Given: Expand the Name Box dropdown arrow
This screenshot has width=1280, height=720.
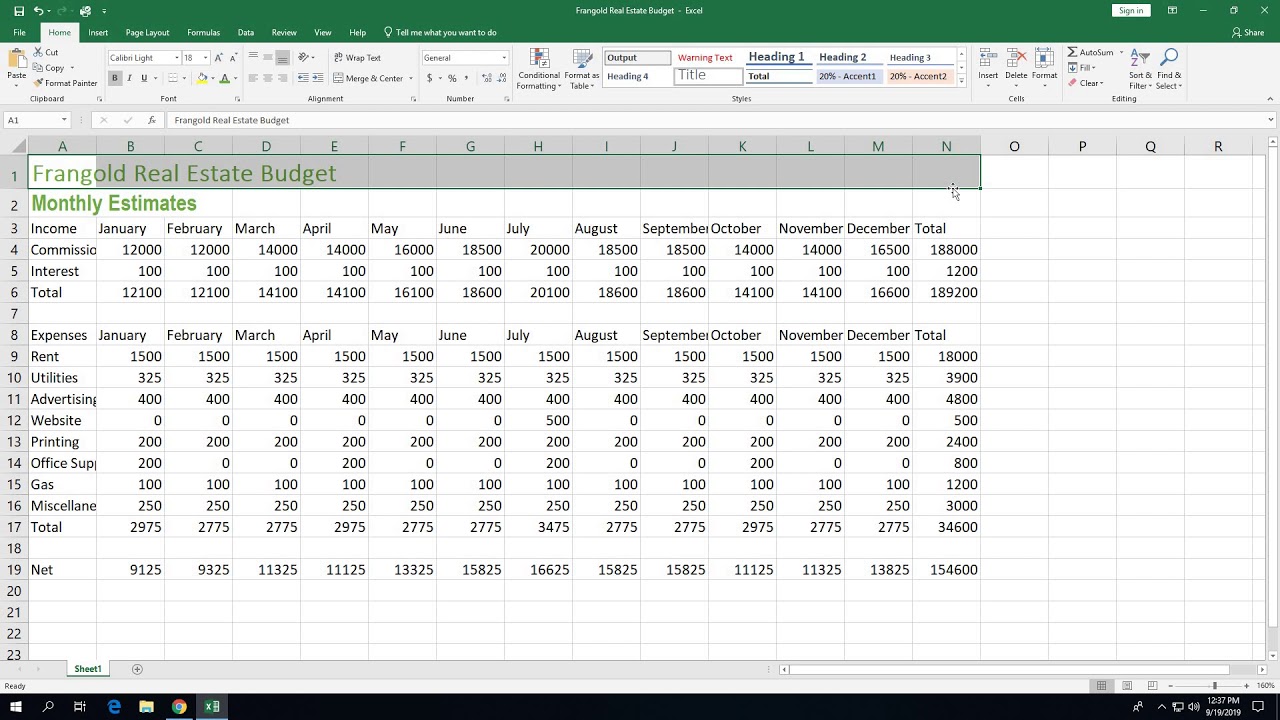Looking at the screenshot, I should coord(64,120).
